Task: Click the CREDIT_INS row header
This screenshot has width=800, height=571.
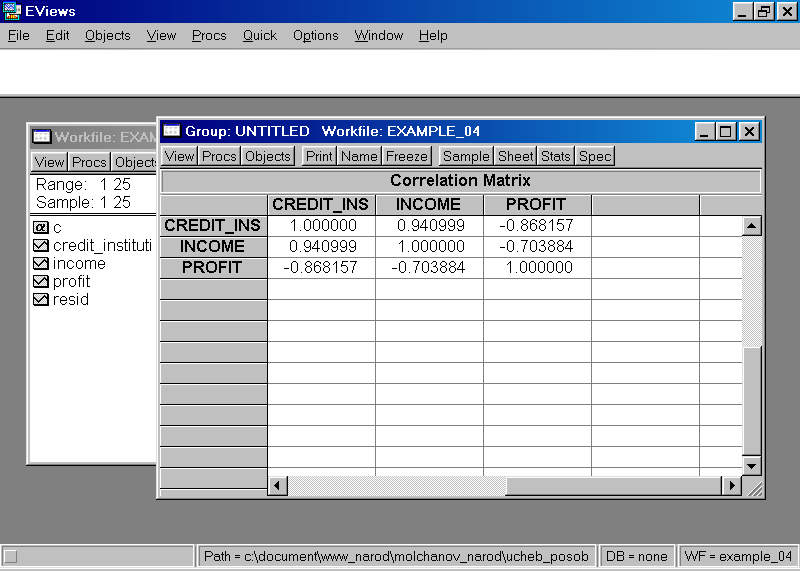Action: point(213,226)
